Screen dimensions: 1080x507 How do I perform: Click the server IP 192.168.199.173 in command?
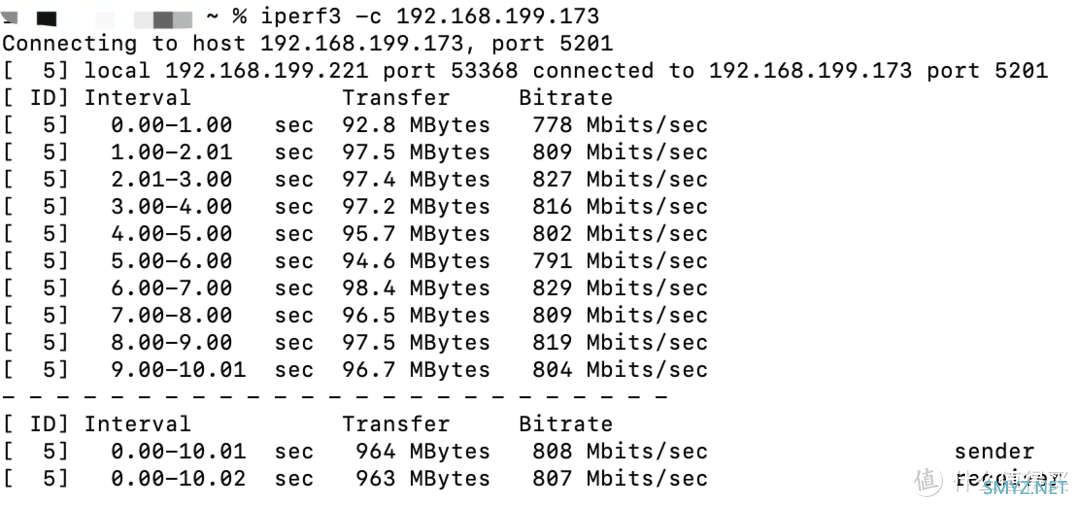click(x=498, y=16)
